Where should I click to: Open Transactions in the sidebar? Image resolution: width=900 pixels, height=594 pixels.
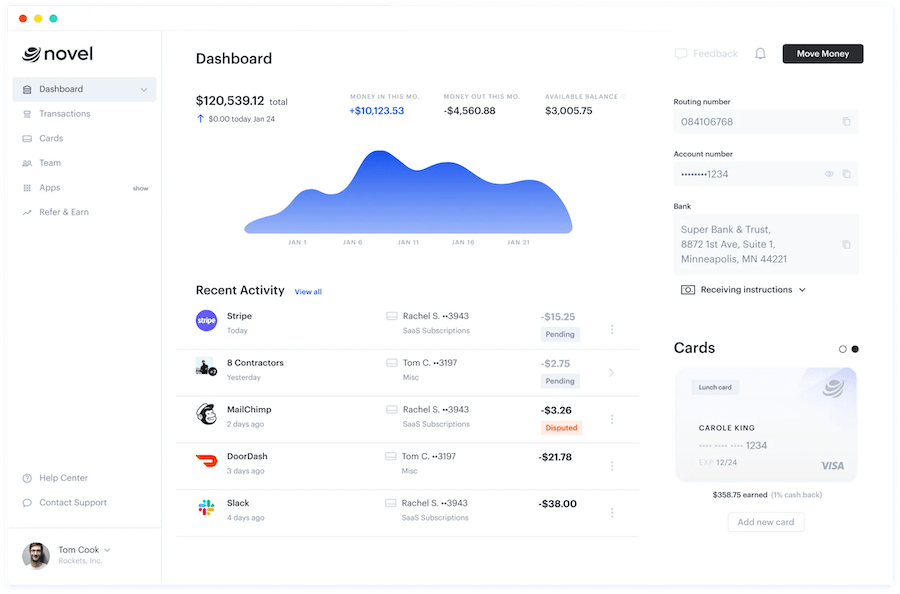[64, 114]
